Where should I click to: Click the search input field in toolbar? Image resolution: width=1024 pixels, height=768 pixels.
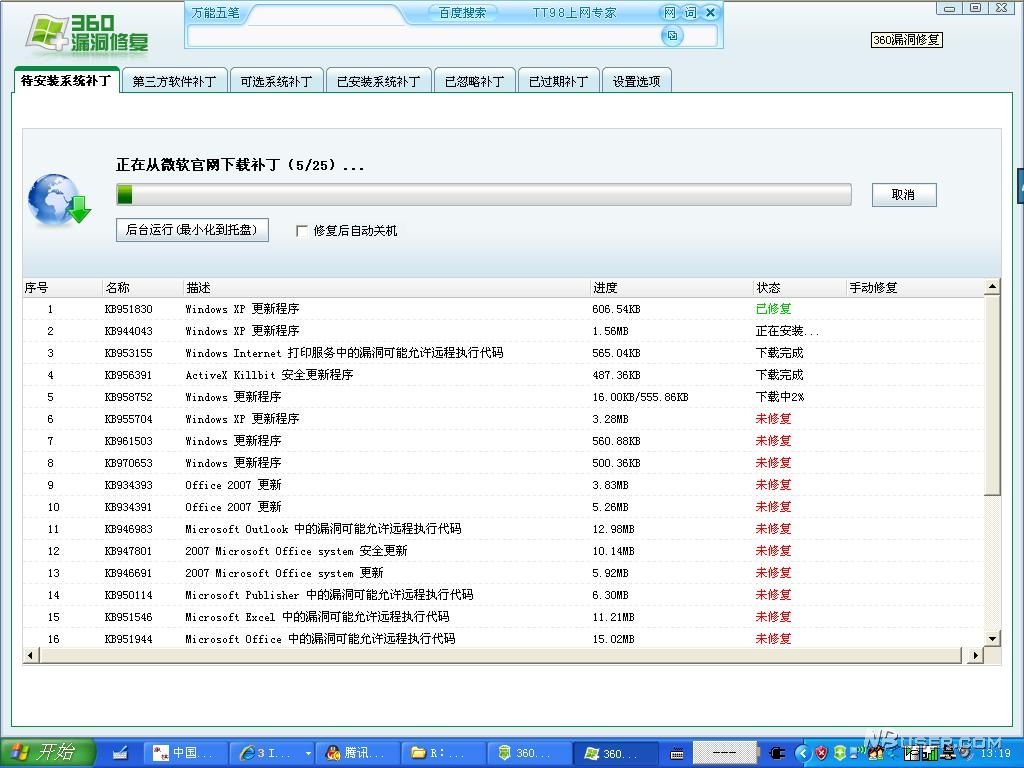coord(424,36)
